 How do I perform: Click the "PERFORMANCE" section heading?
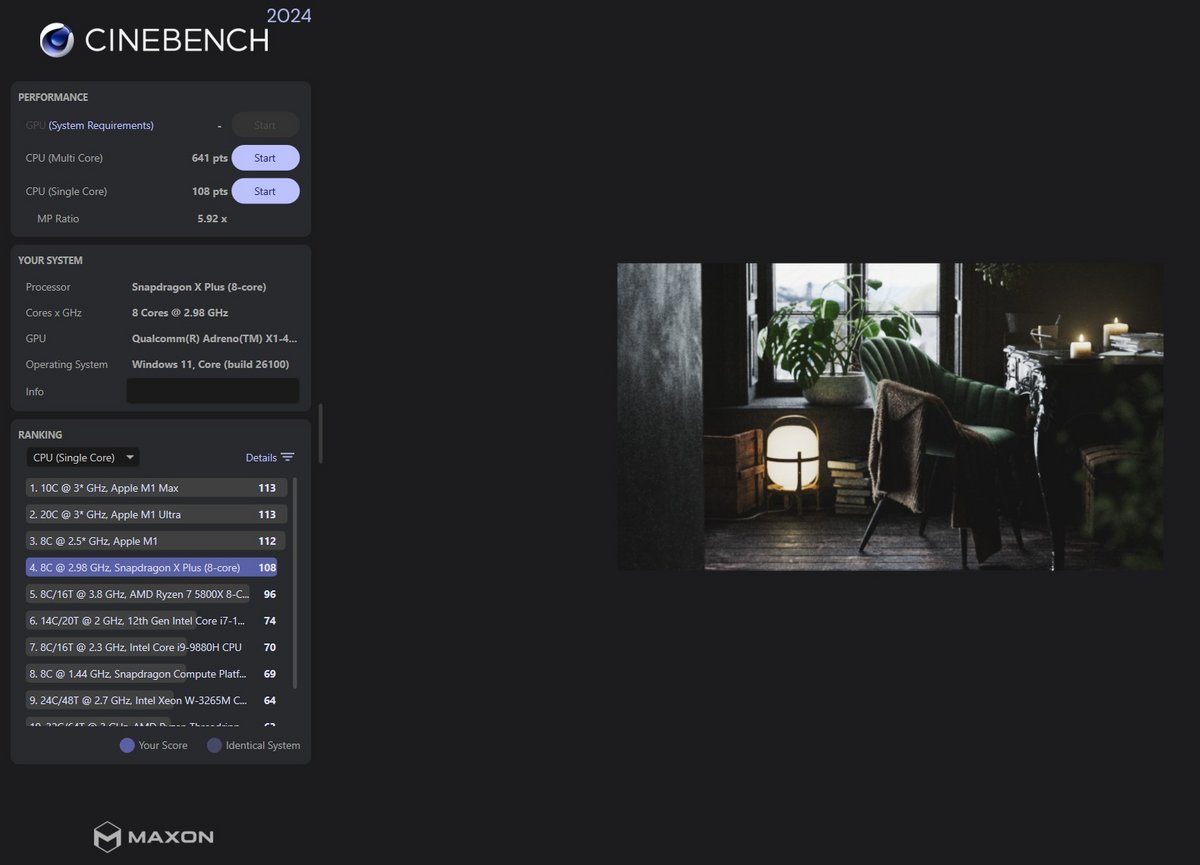53,98
